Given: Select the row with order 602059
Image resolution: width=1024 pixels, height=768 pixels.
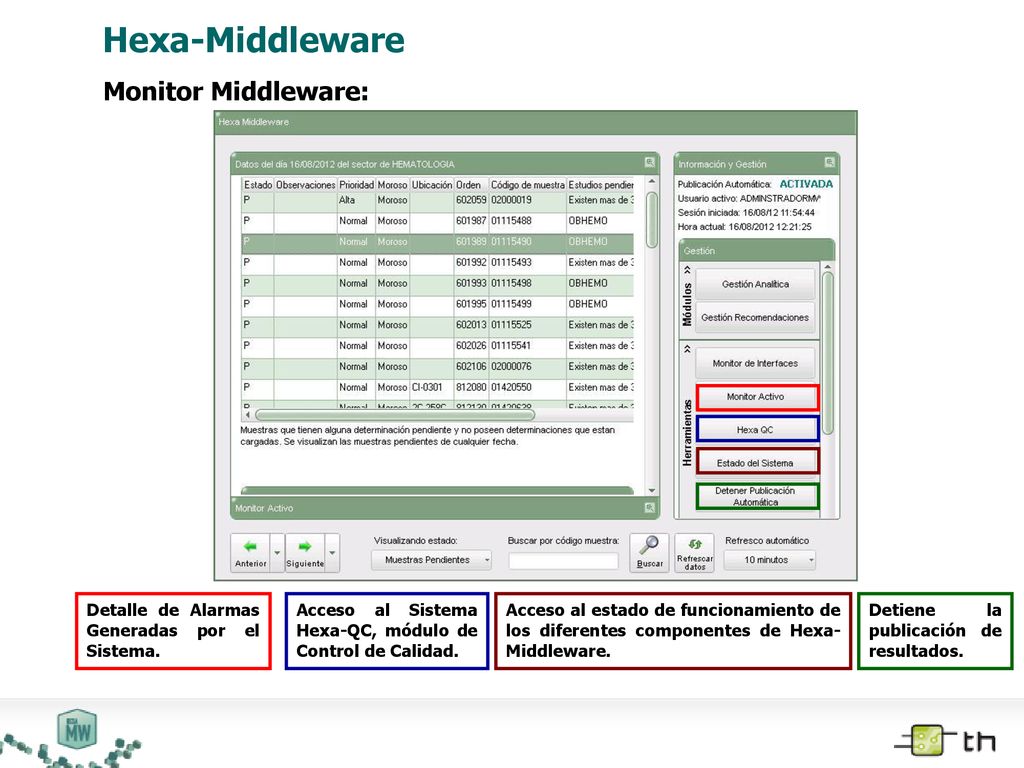Looking at the screenshot, I should click(x=438, y=201).
